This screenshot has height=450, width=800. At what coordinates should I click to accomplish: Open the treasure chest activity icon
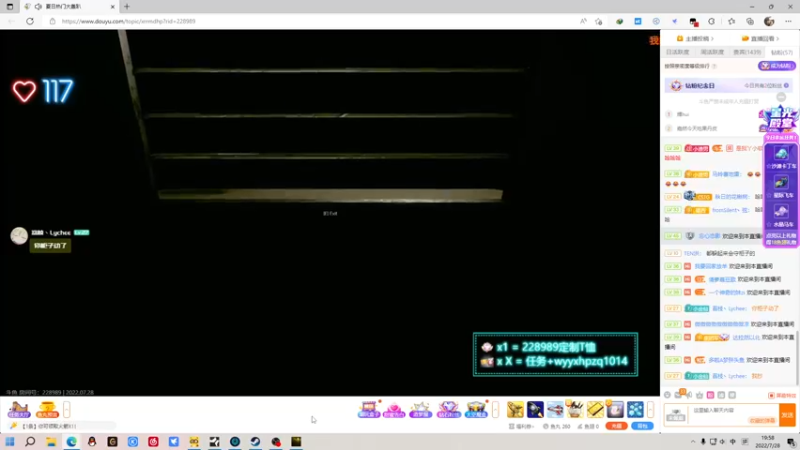(476, 409)
